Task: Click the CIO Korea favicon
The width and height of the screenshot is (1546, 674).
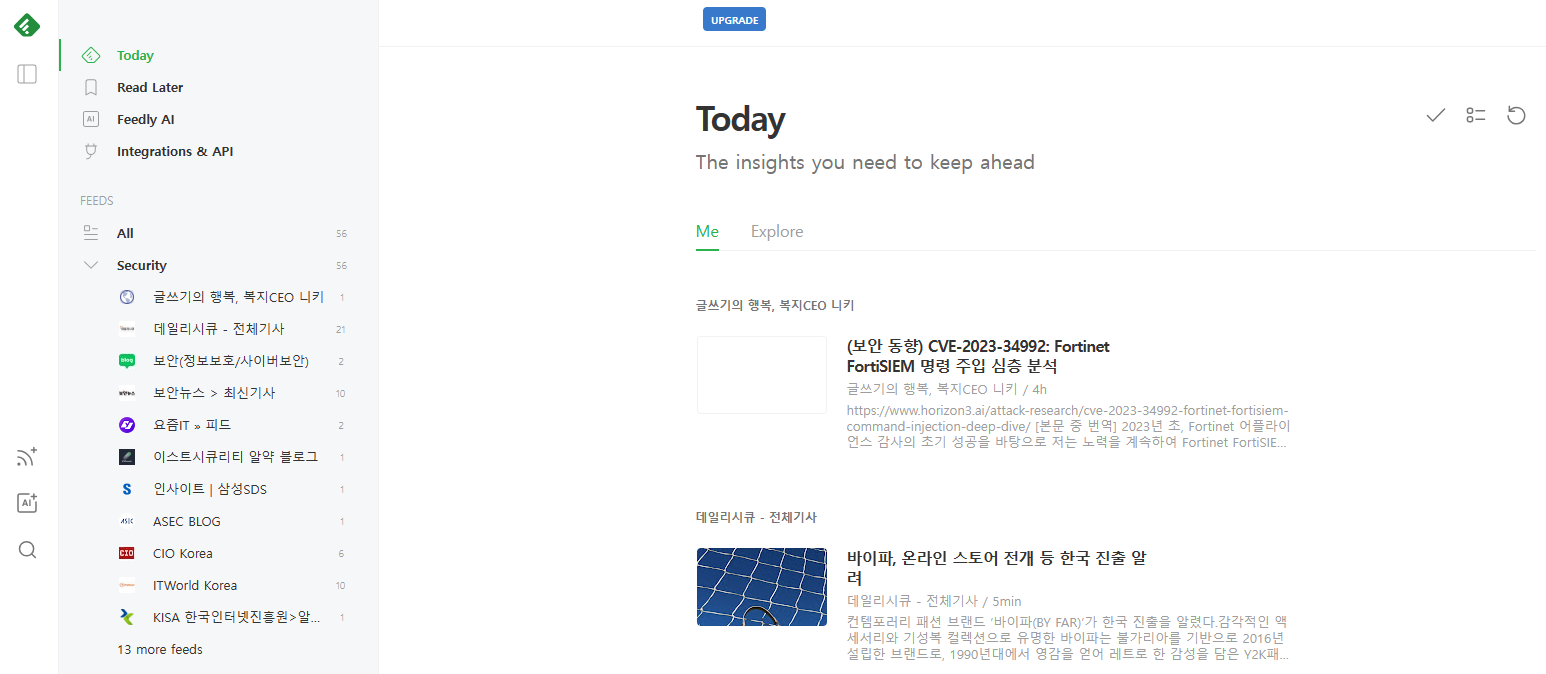Action: 127,553
